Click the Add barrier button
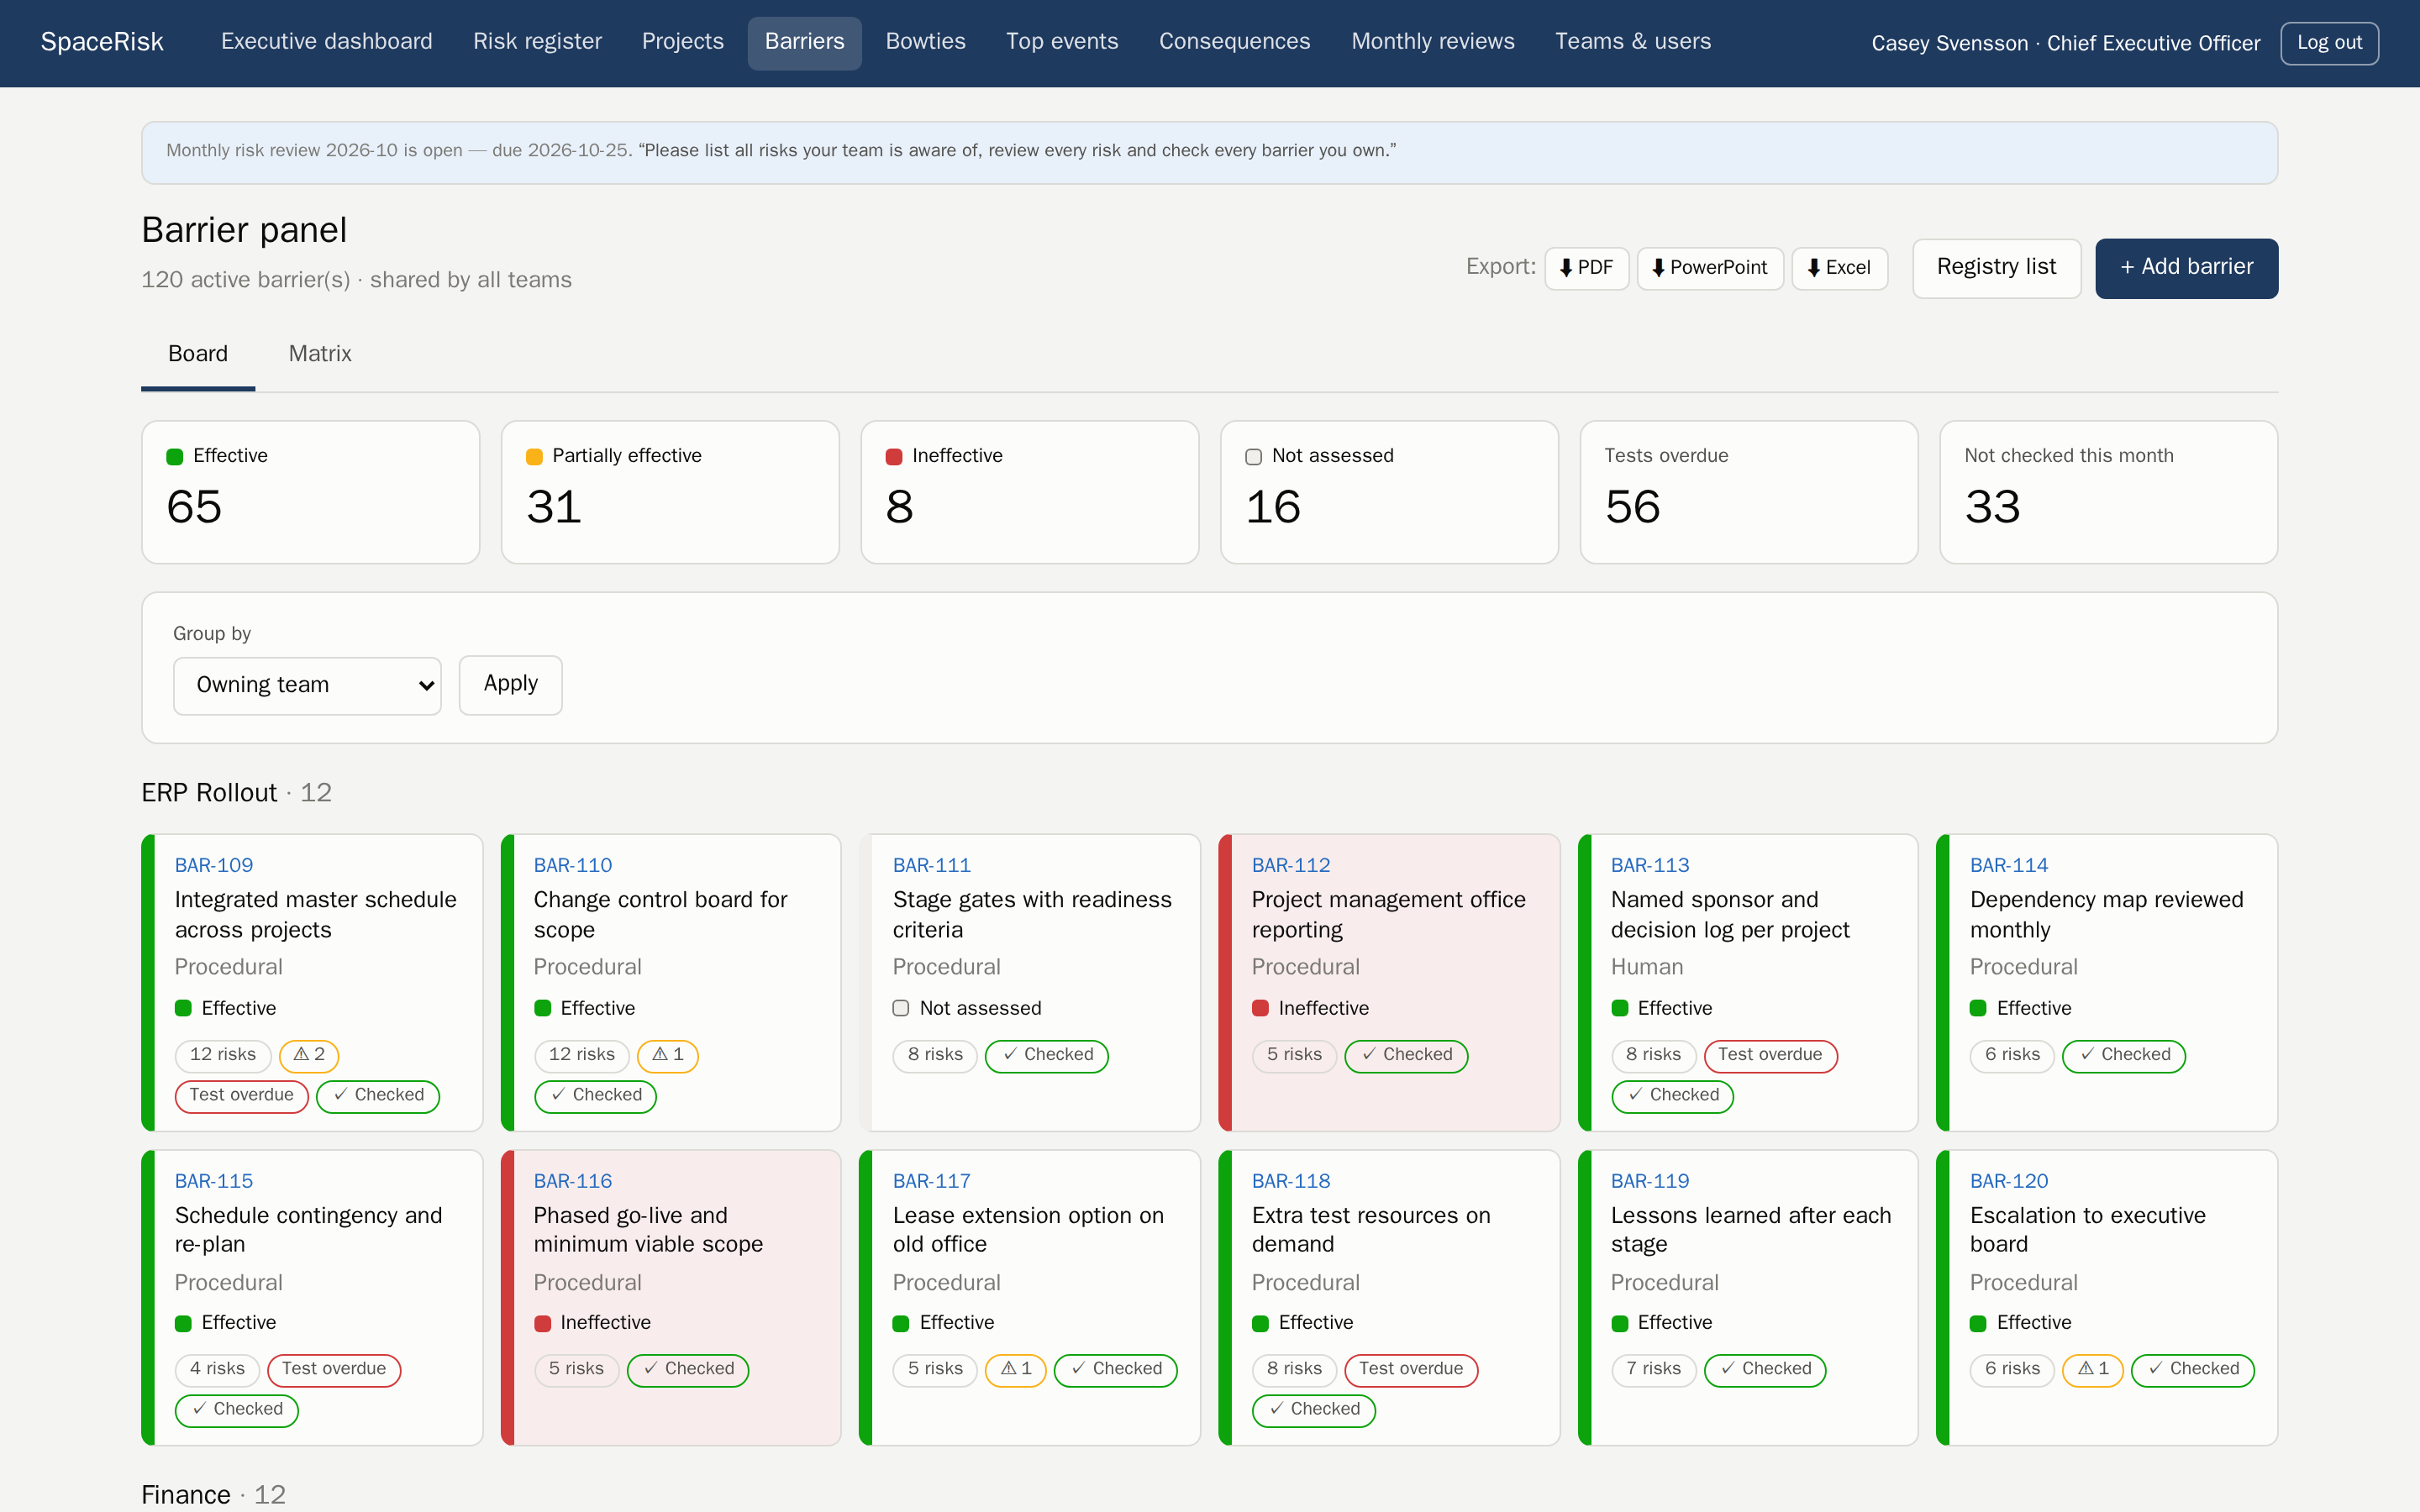 click(x=2186, y=268)
